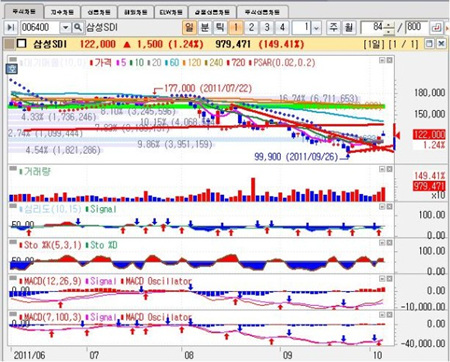Tick the checkbox beside 삼성SDI name
Screen dimensions: 450x362
pyautogui.click(x=21, y=44)
